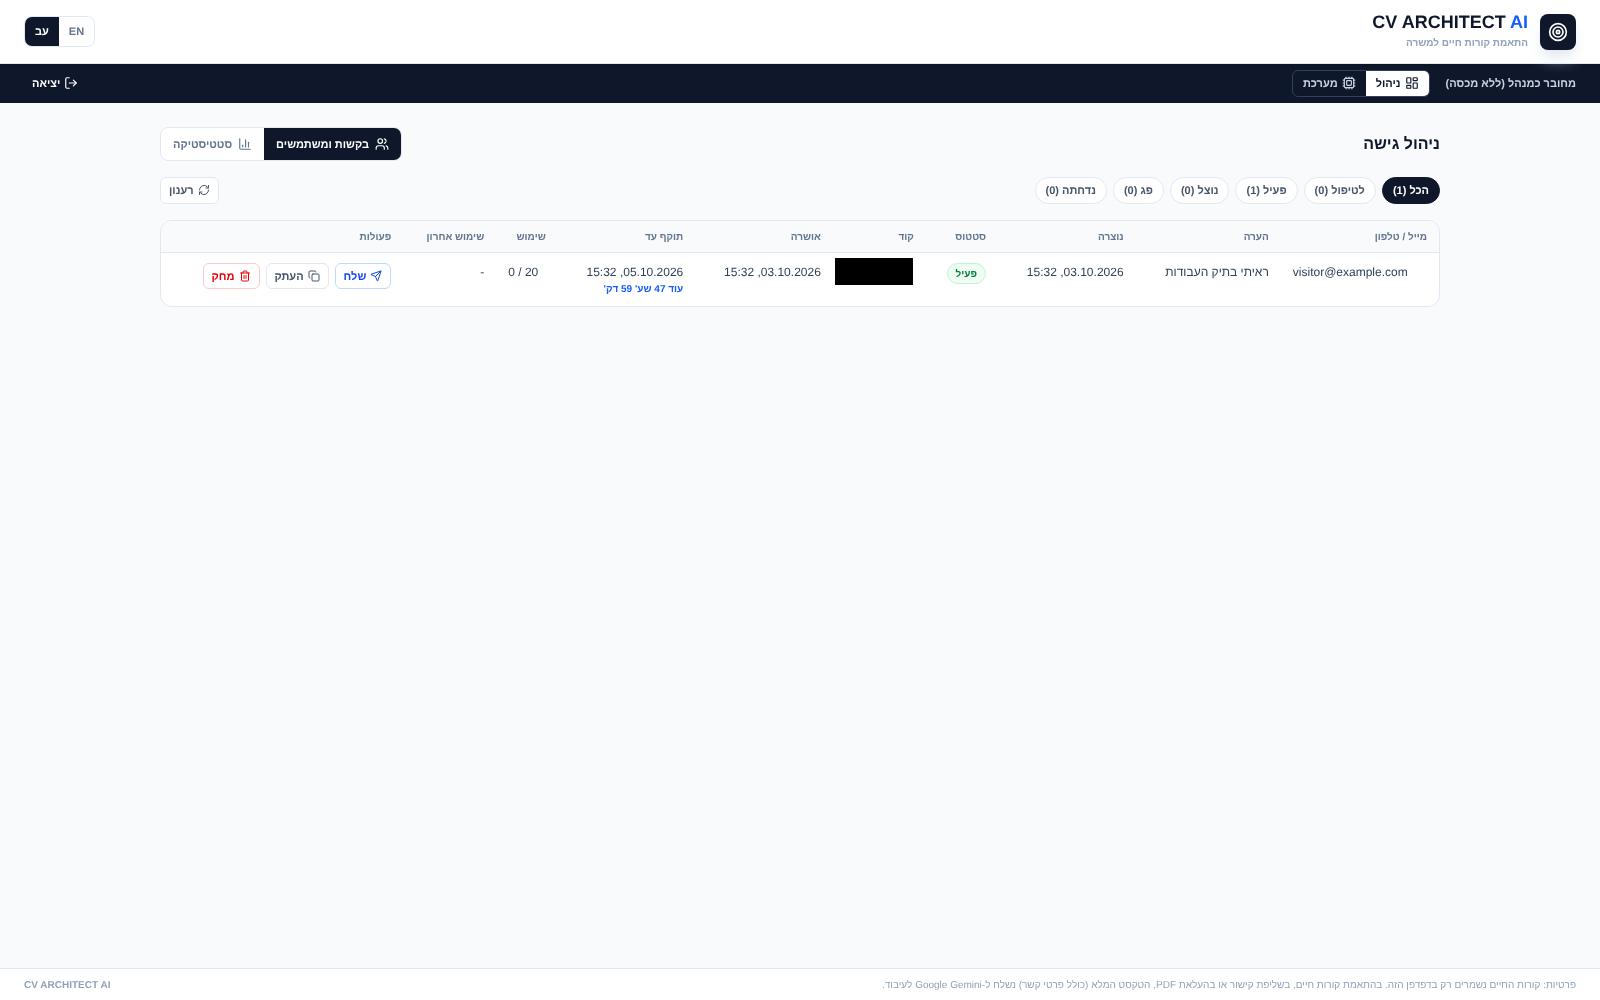Click the bar chart icon for סטטיסטיקה

(245, 144)
